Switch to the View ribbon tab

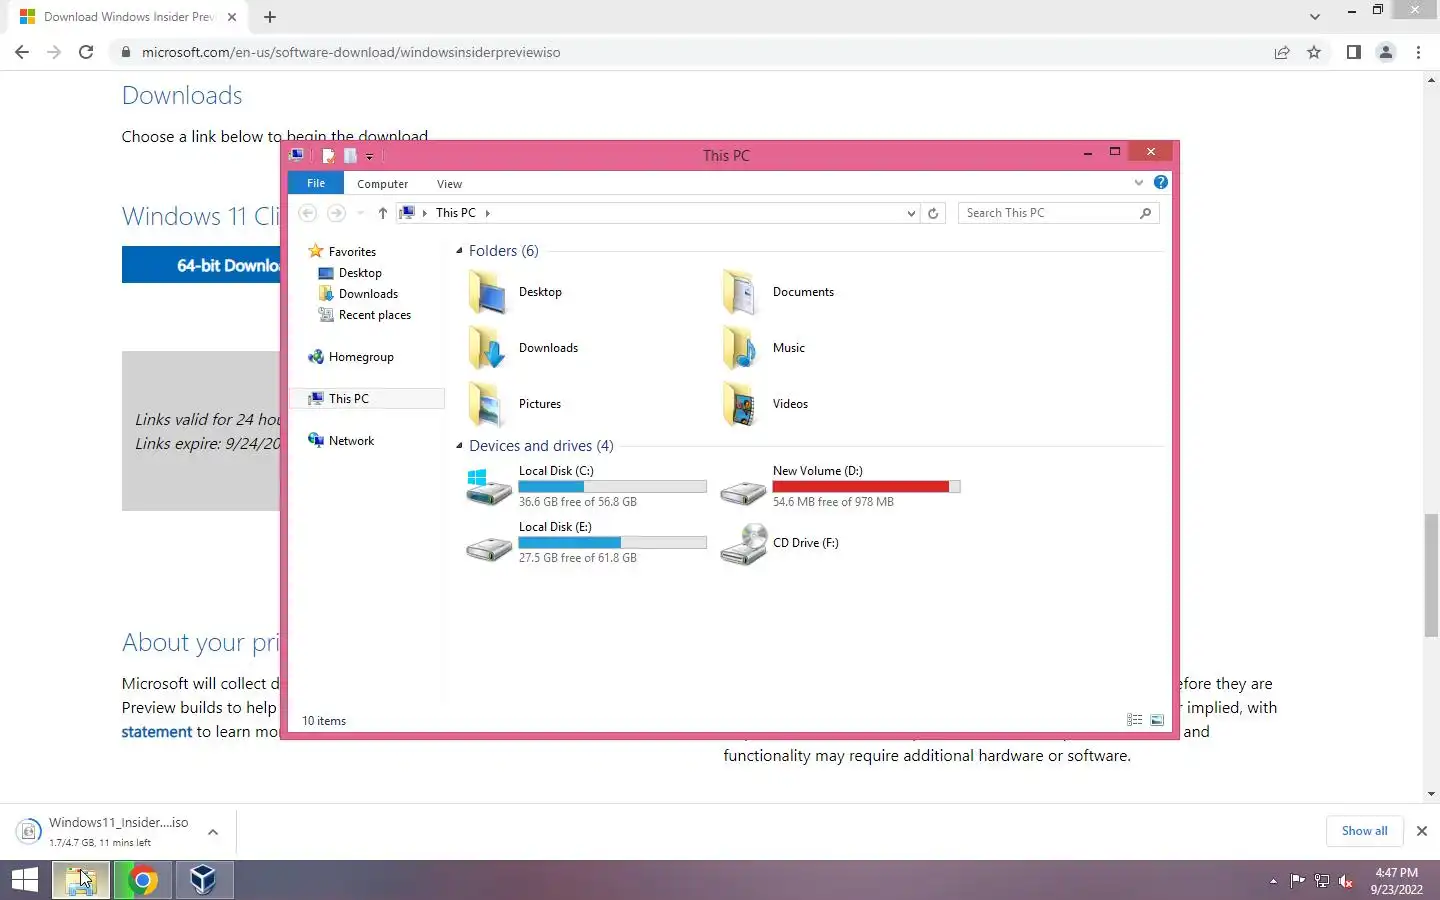449,184
